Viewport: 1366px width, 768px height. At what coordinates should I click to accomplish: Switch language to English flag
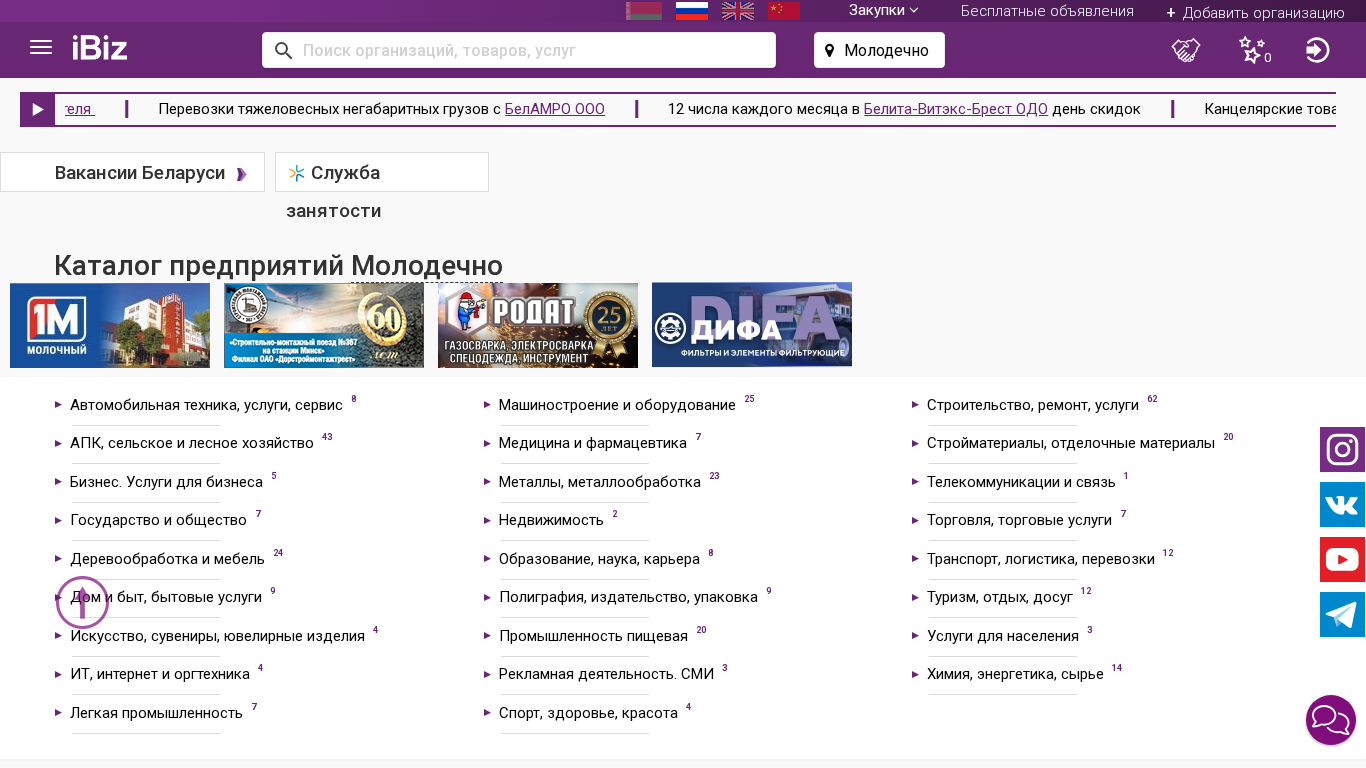(x=738, y=11)
